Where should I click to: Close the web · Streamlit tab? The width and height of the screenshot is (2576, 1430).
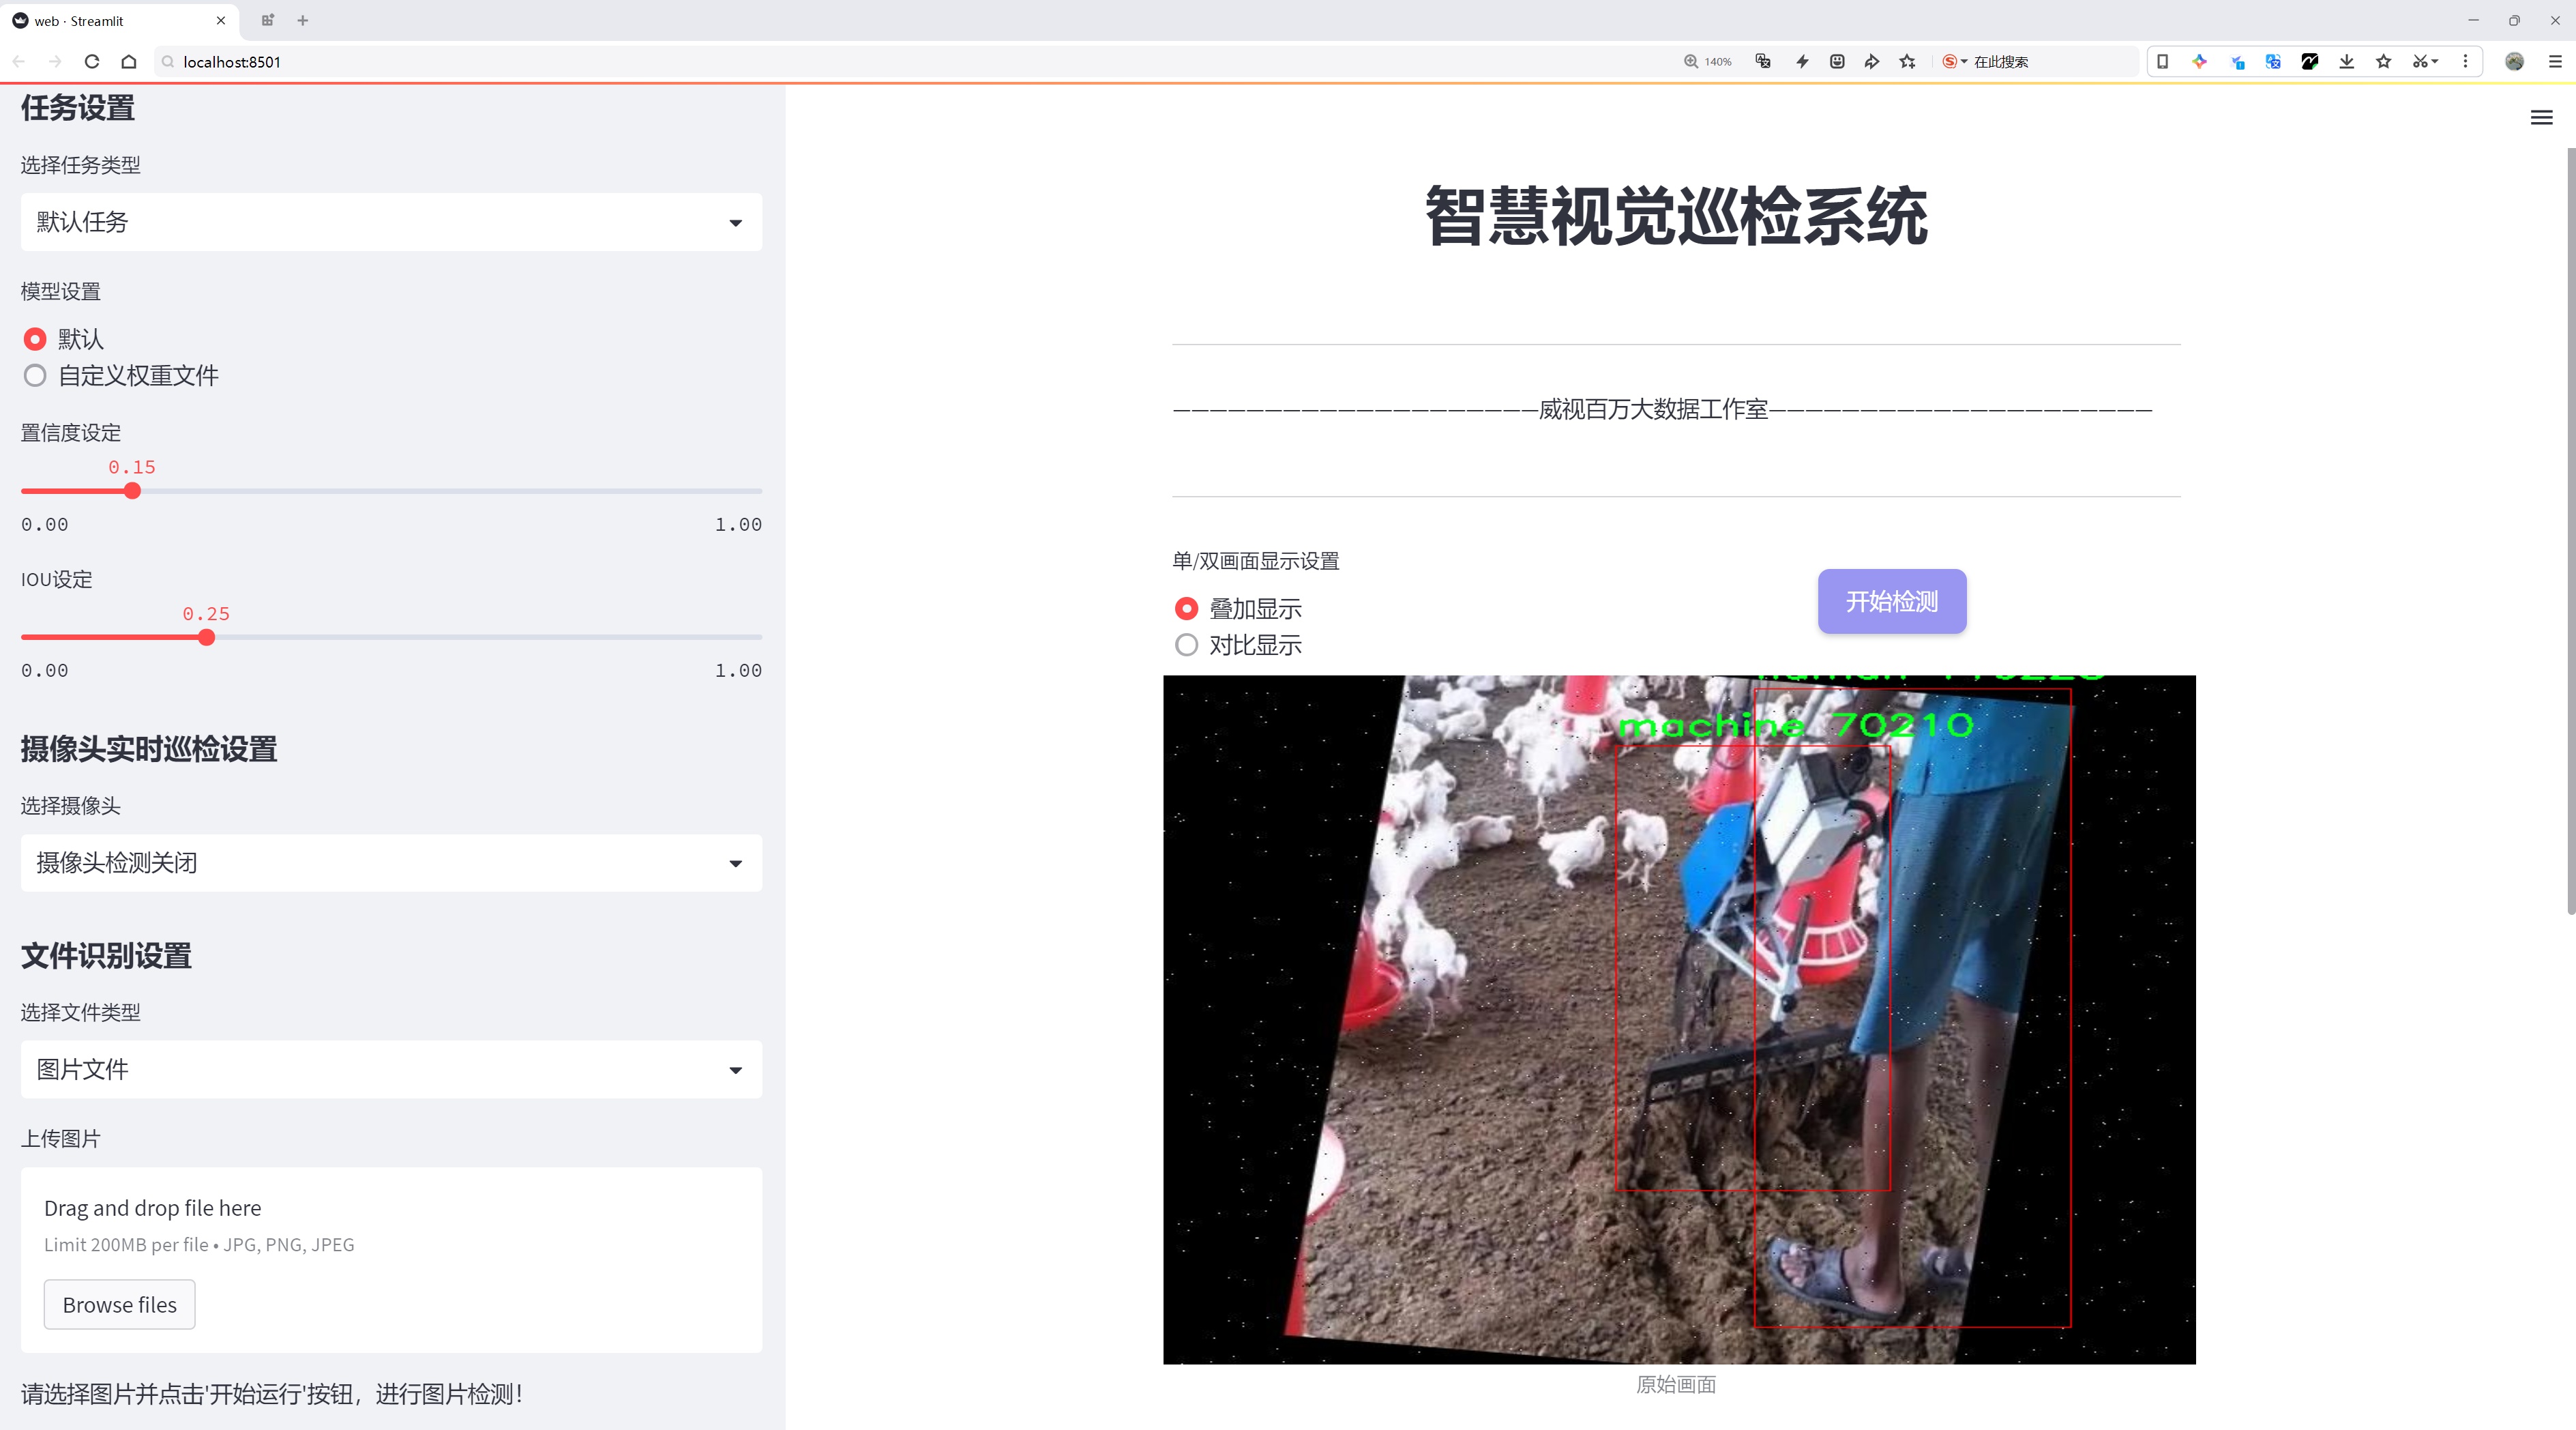coord(220,20)
